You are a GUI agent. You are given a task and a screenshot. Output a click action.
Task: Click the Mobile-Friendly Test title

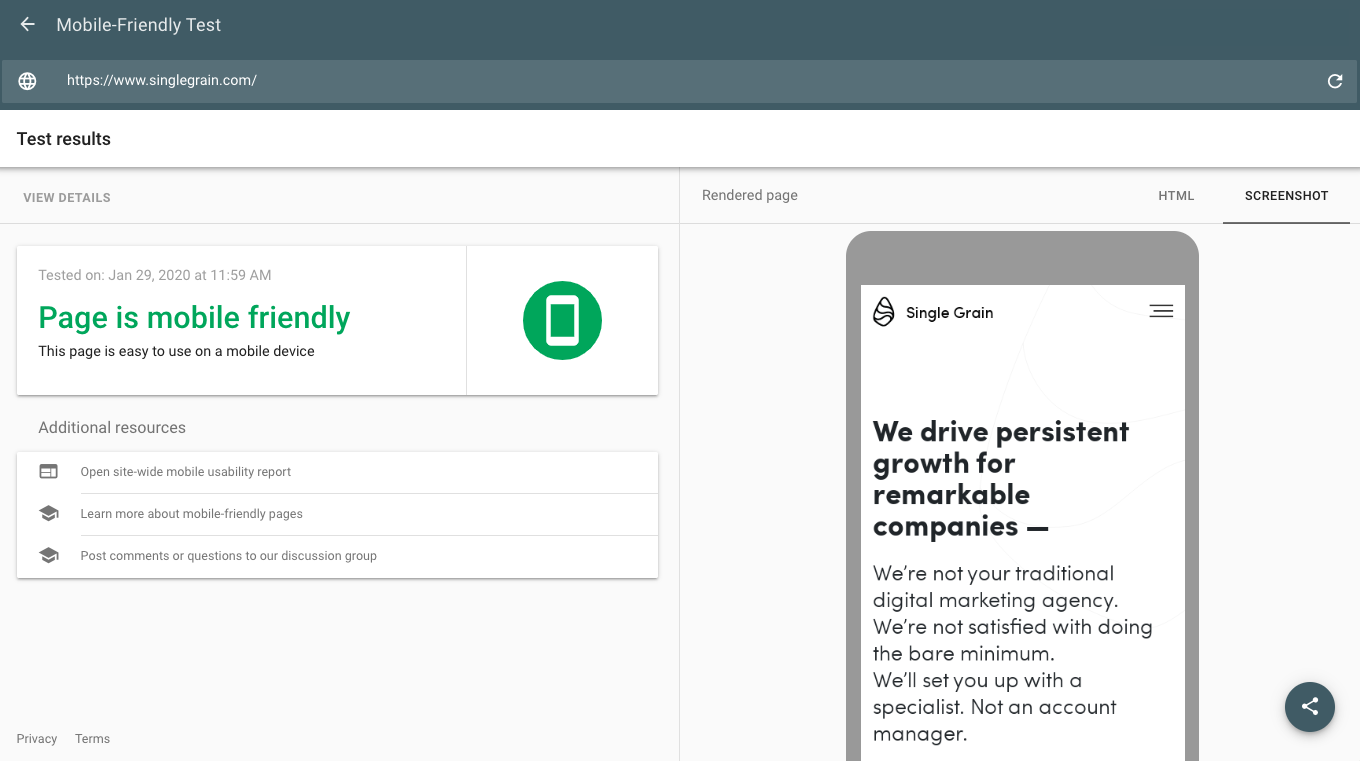(139, 25)
